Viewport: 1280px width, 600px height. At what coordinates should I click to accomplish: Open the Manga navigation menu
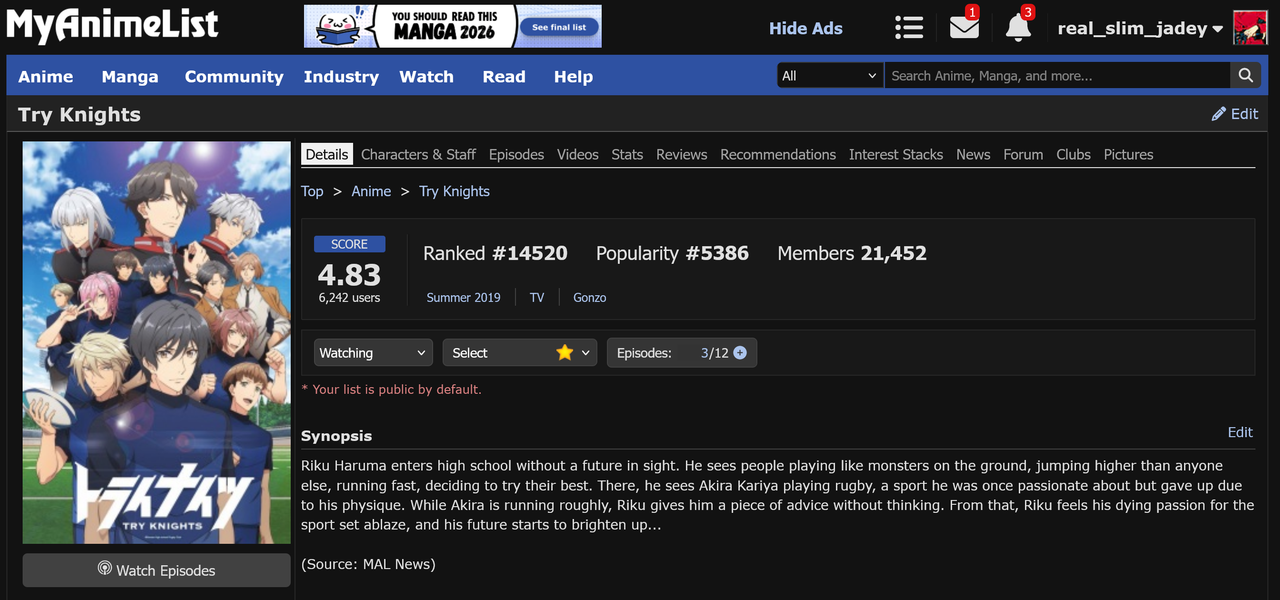(130, 77)
